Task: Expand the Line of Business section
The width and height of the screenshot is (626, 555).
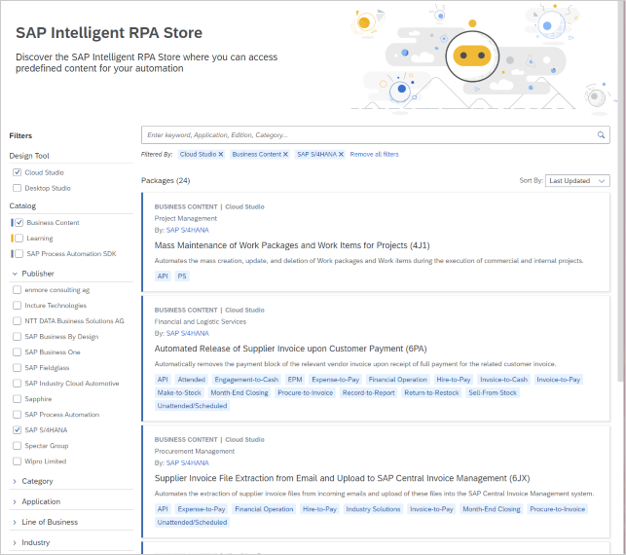Action: point(15,522)
